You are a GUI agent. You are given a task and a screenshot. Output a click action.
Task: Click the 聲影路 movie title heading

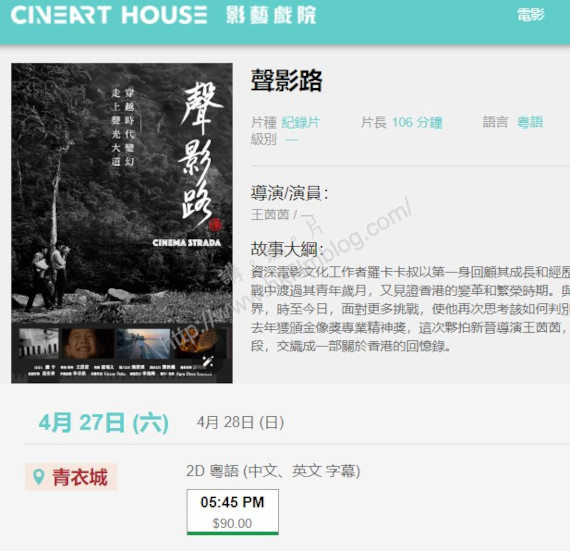coord(286,80)
